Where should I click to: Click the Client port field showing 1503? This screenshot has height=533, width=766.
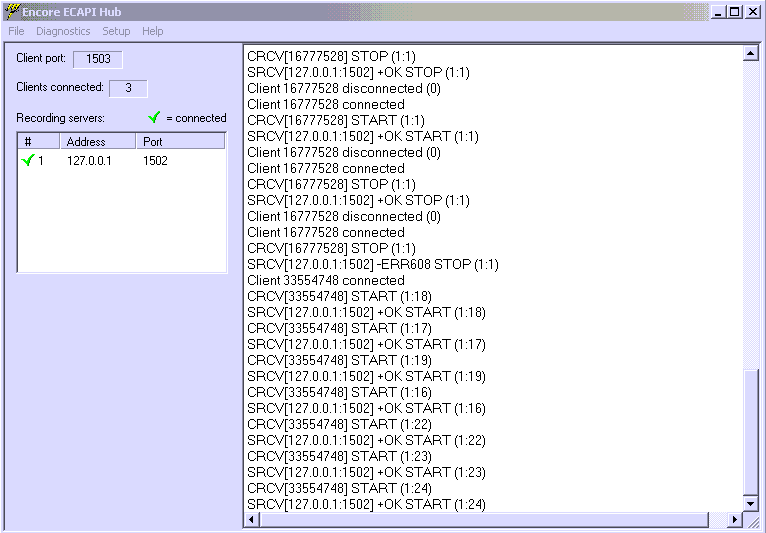click(x=98, y=59)
